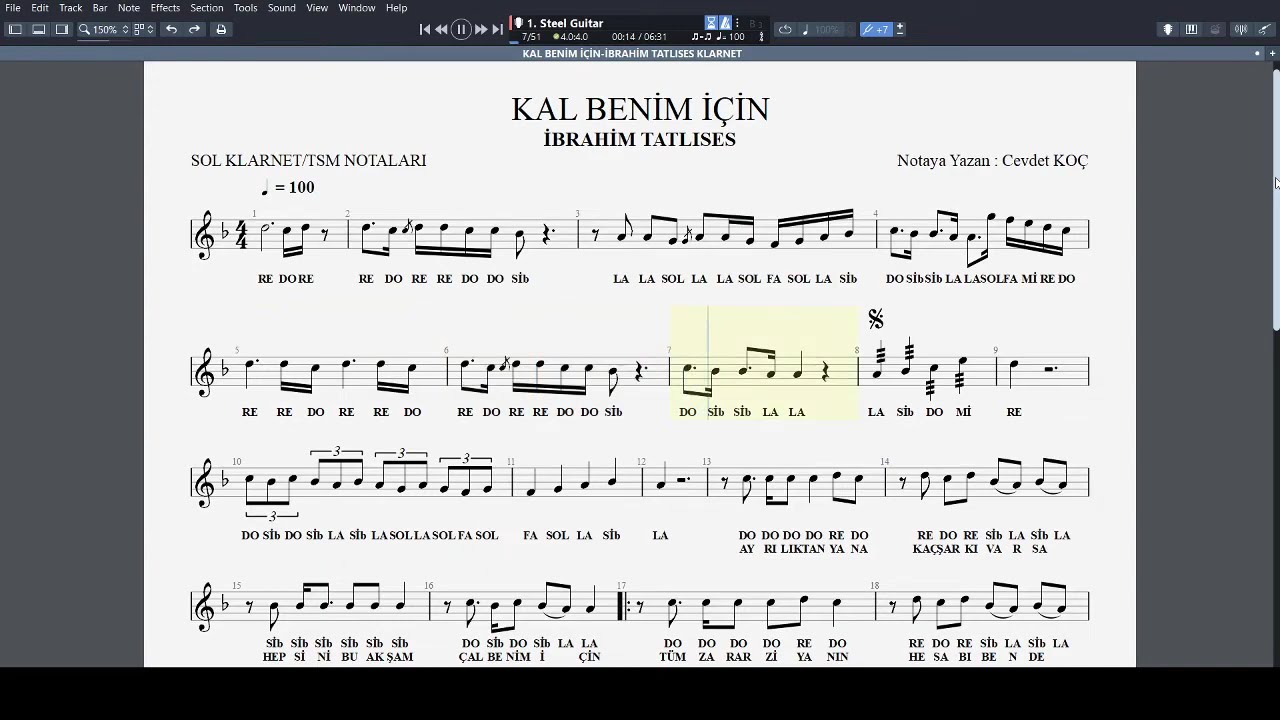Click the lyric KAÇŞAR KI VA R SA
This screenshot has height=720, width=1280.
click(x=980, y=549)
